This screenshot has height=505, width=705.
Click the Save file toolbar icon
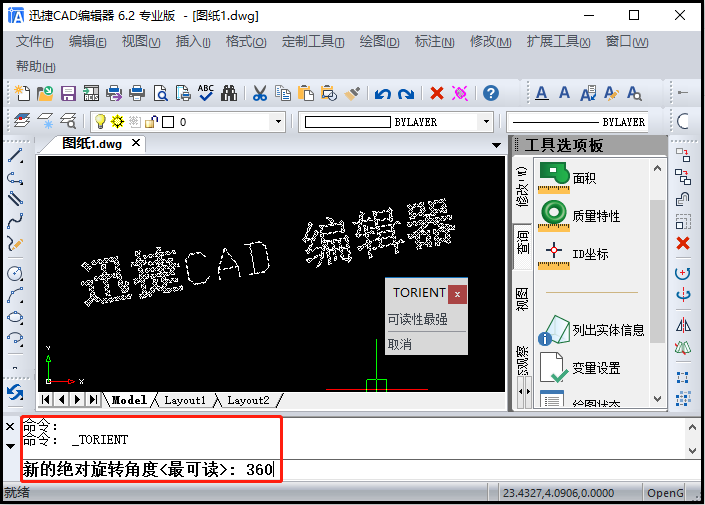[x=68, y=93]
